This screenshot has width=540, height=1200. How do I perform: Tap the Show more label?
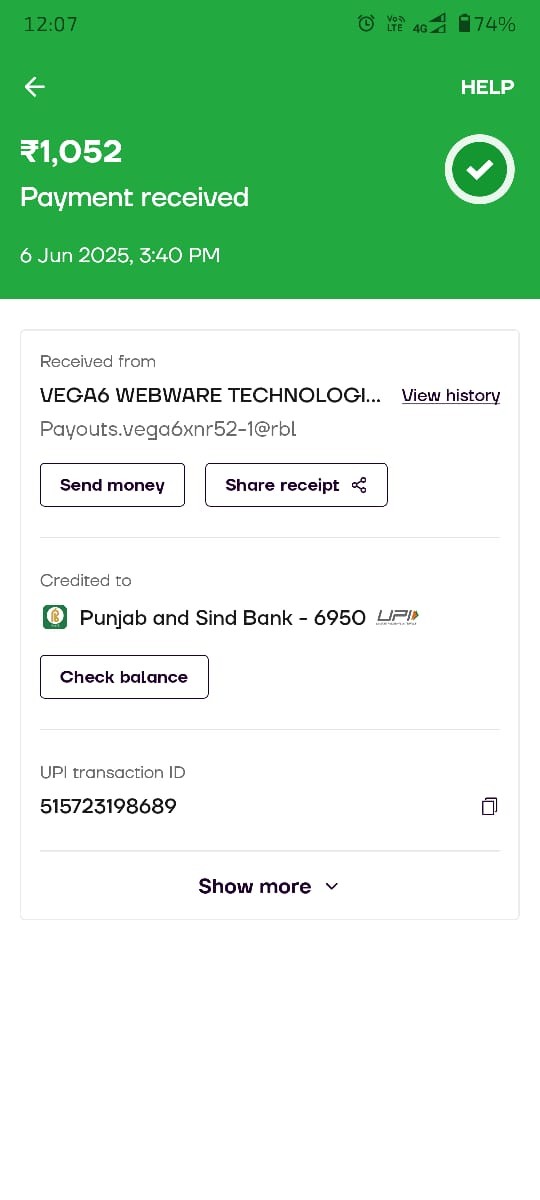point(255,886)
